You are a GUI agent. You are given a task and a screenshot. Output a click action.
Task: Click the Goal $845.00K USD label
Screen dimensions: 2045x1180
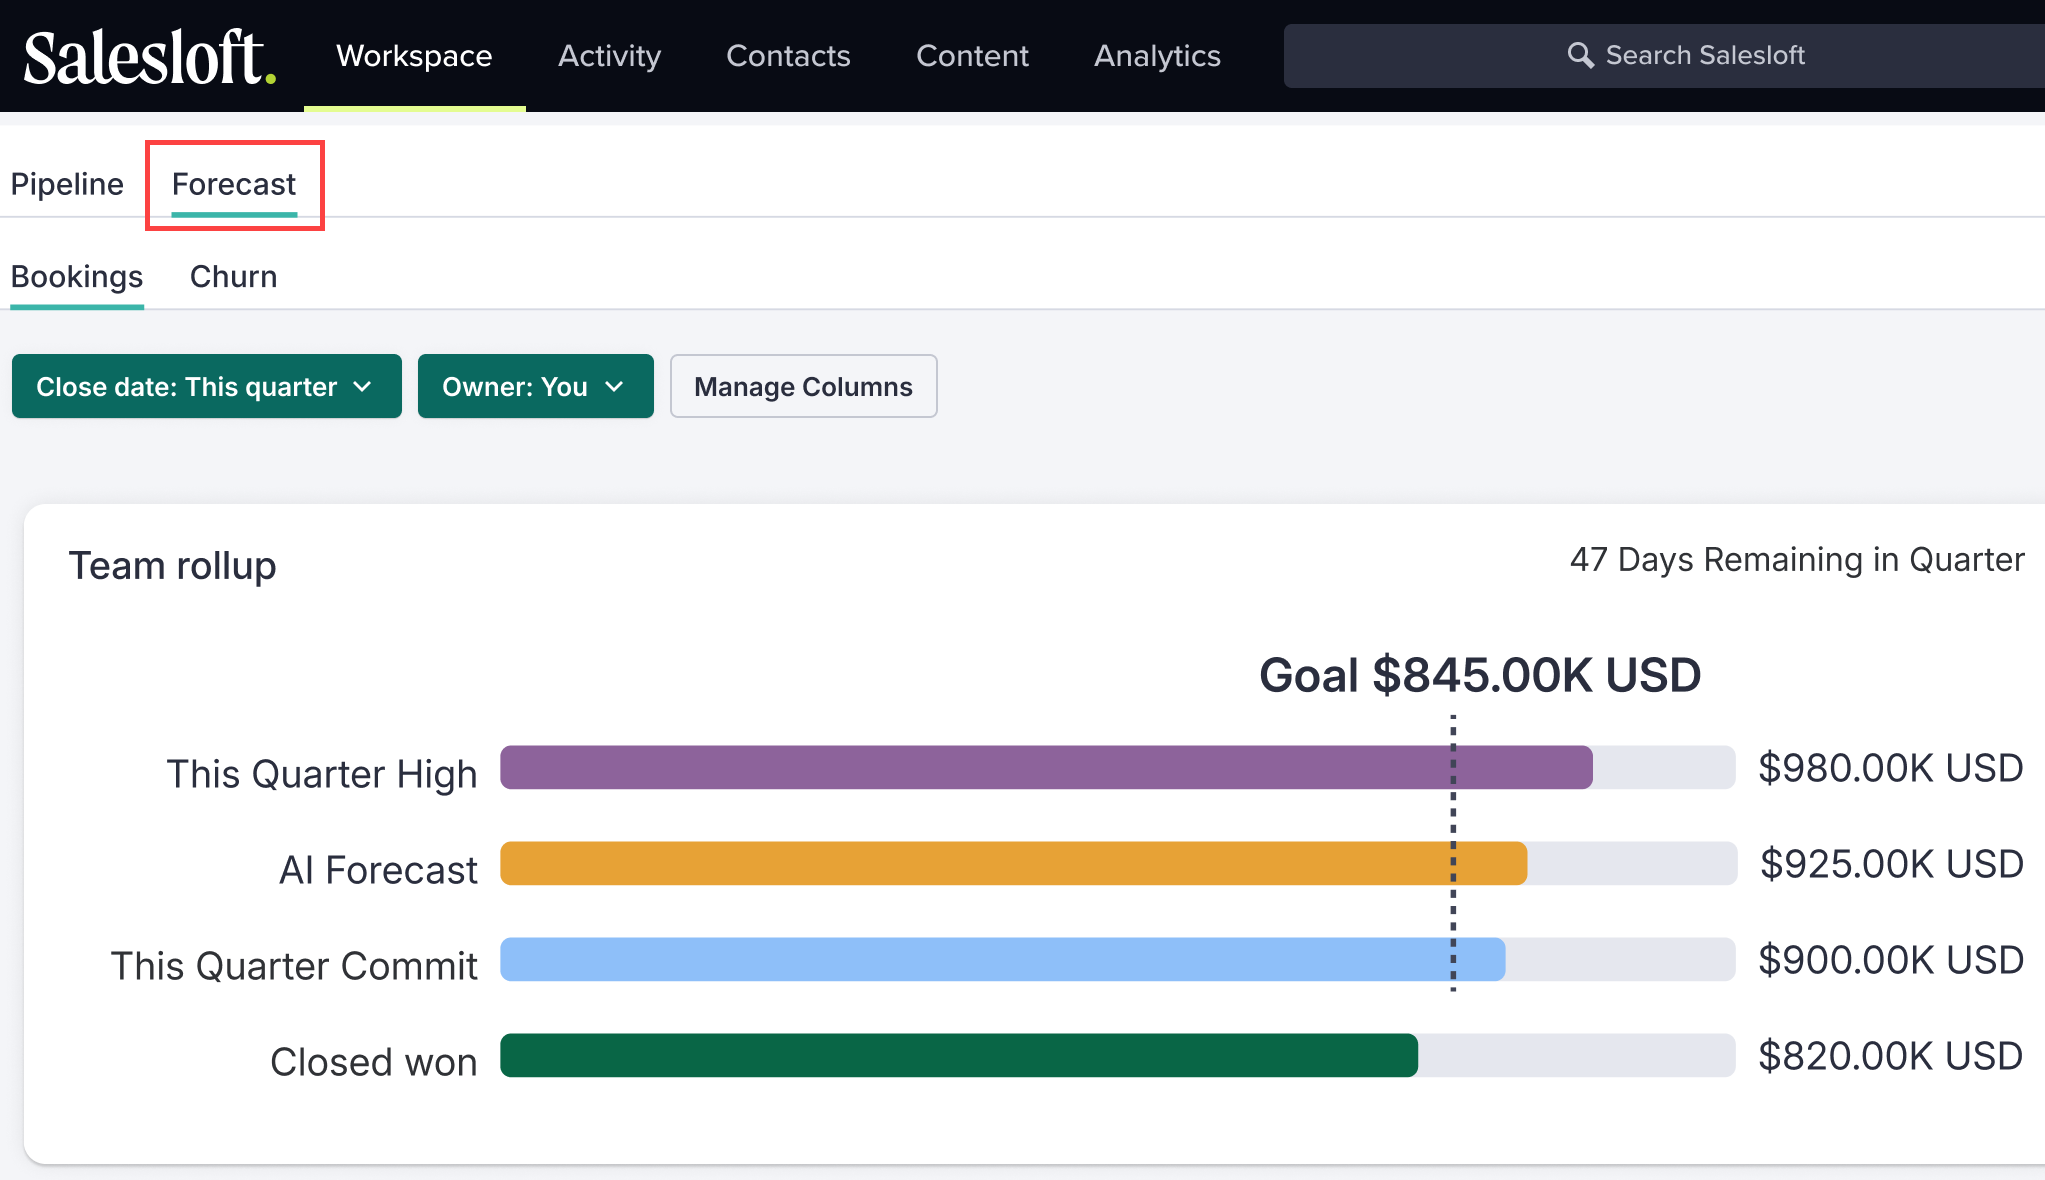[x=1480, y=675]
